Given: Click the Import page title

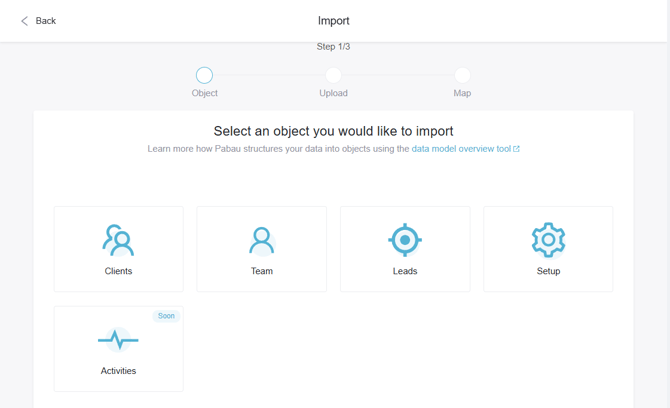Looking at the screenshot, I should [334, 21].
